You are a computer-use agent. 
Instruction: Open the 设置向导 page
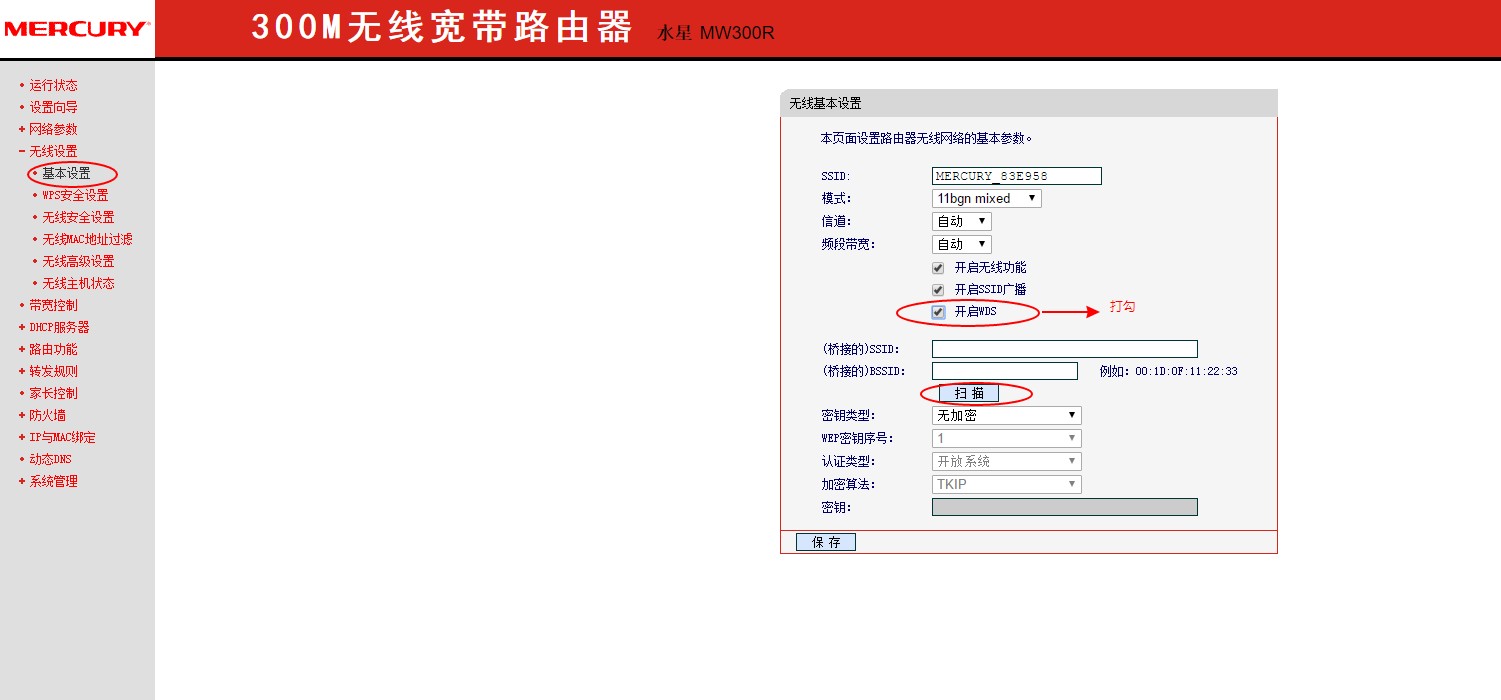coord(52,107)
